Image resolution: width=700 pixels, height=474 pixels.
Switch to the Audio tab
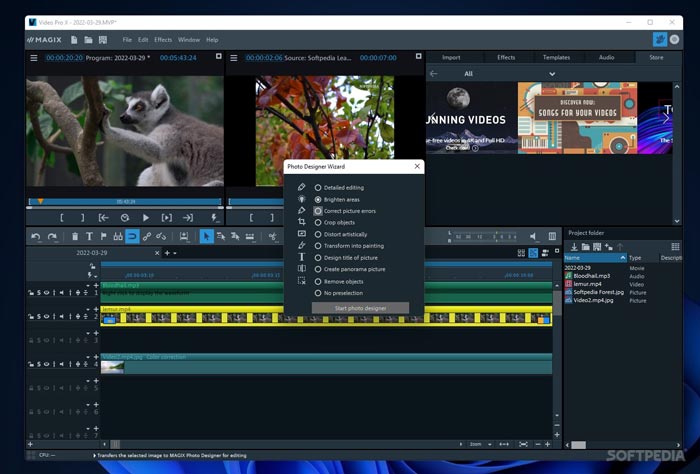[x=607, y=58]
